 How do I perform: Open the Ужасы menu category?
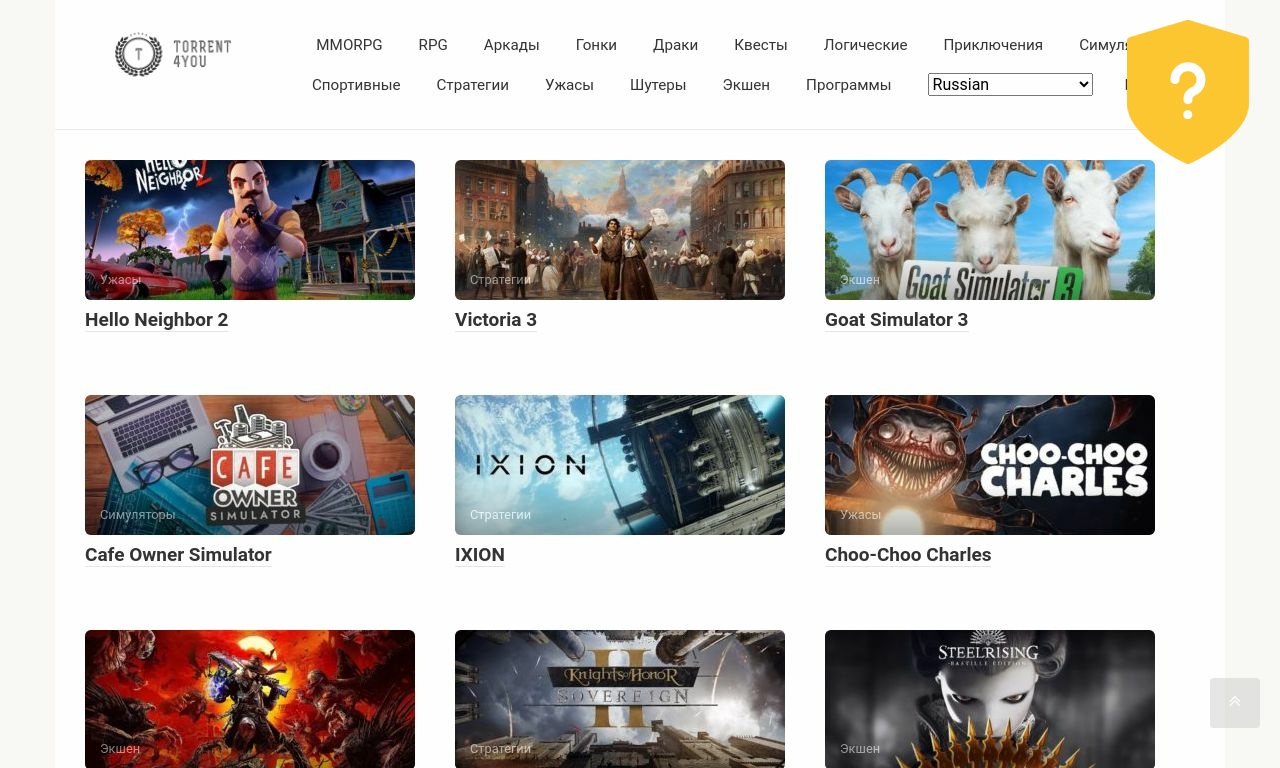[x=569, y=85]
